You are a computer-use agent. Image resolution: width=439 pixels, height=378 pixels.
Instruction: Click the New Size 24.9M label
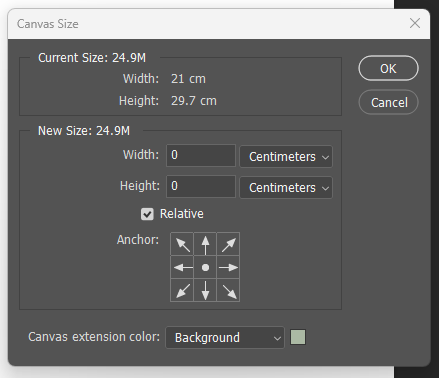click(x=84, y=131)
